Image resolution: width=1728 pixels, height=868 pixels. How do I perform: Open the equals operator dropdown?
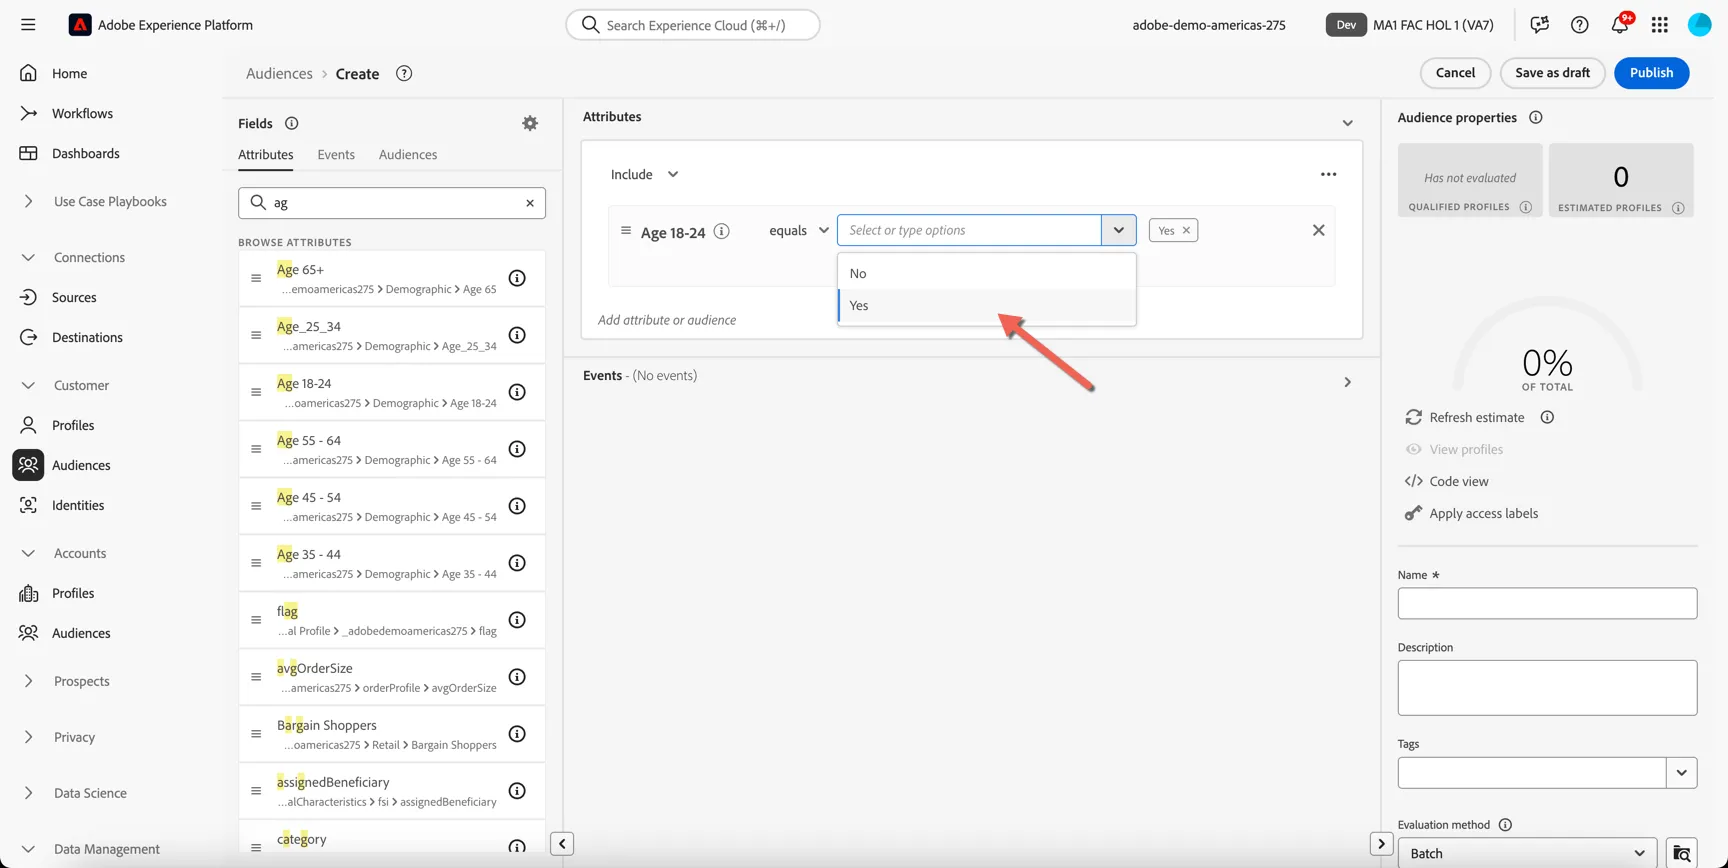799,230
